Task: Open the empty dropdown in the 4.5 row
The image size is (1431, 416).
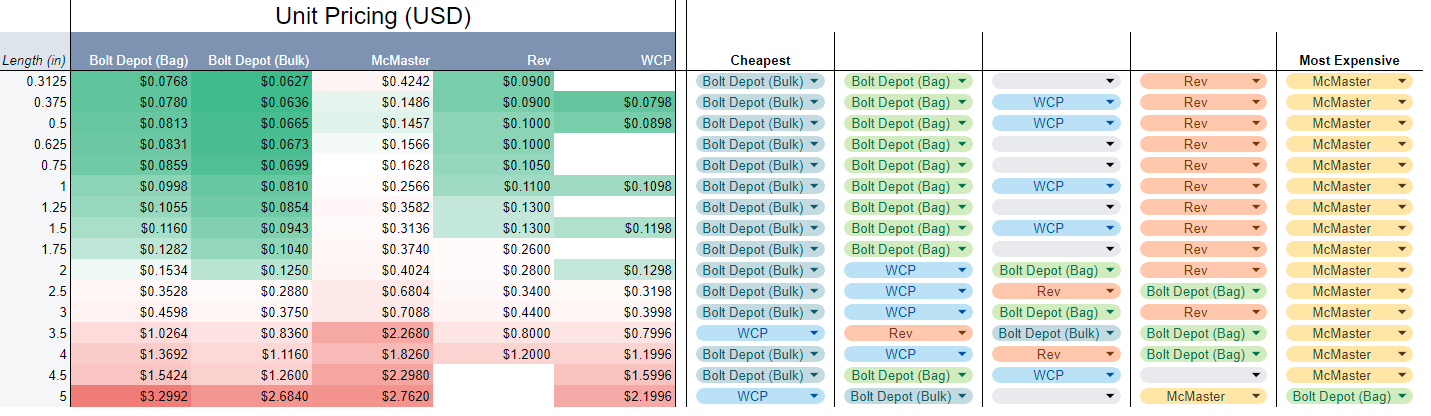Action: [x=1203, y=375]
